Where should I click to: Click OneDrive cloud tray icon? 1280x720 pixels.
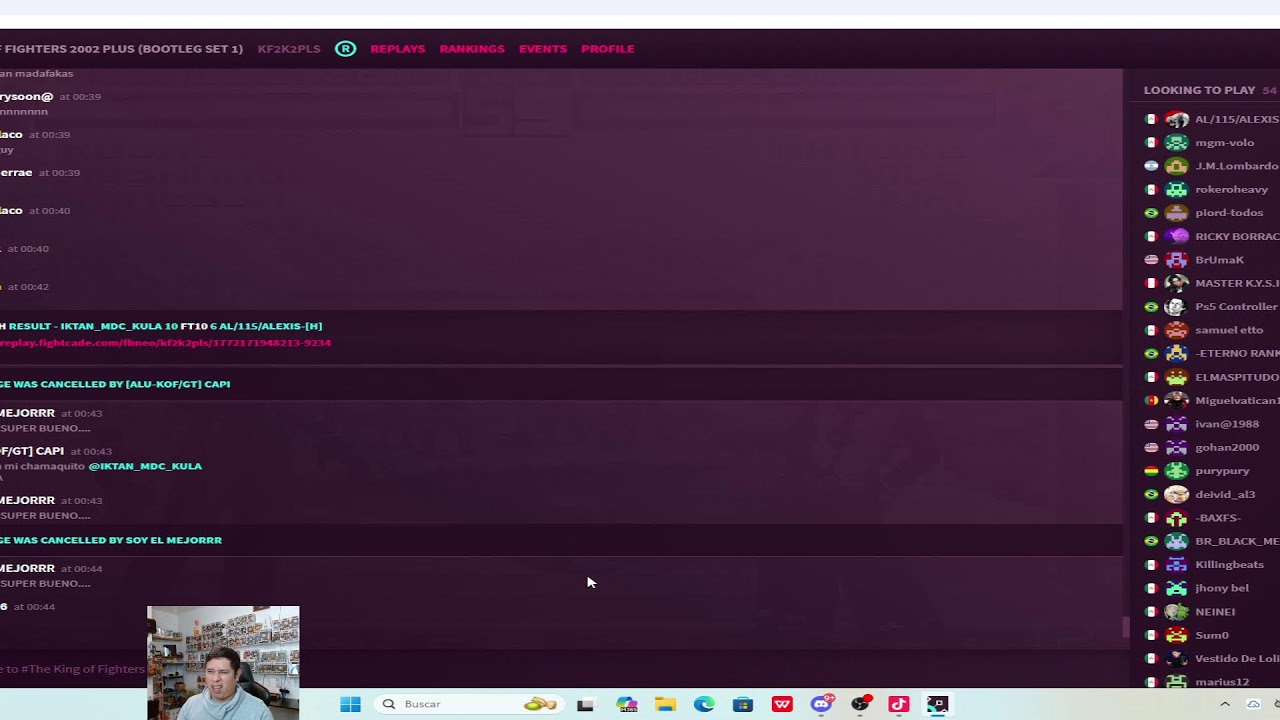[x=1253, y=705]
